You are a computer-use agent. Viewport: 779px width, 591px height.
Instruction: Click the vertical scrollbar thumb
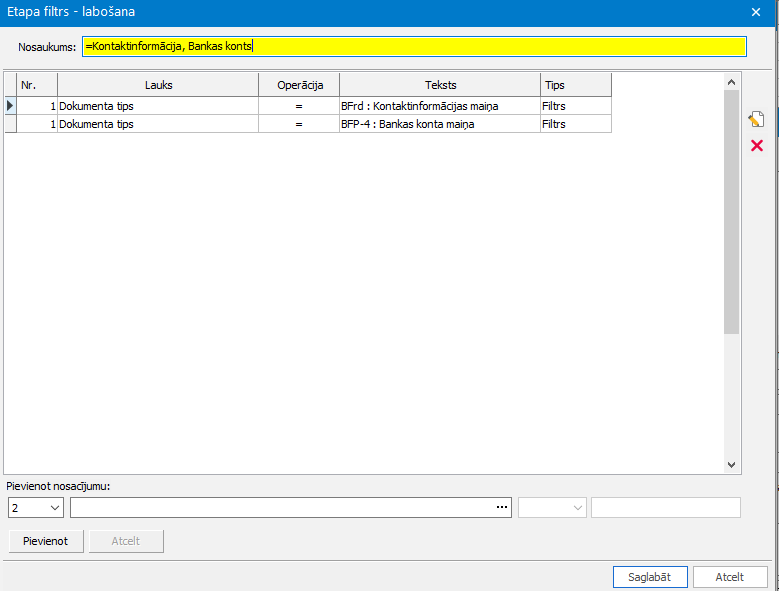click(731, 212)
